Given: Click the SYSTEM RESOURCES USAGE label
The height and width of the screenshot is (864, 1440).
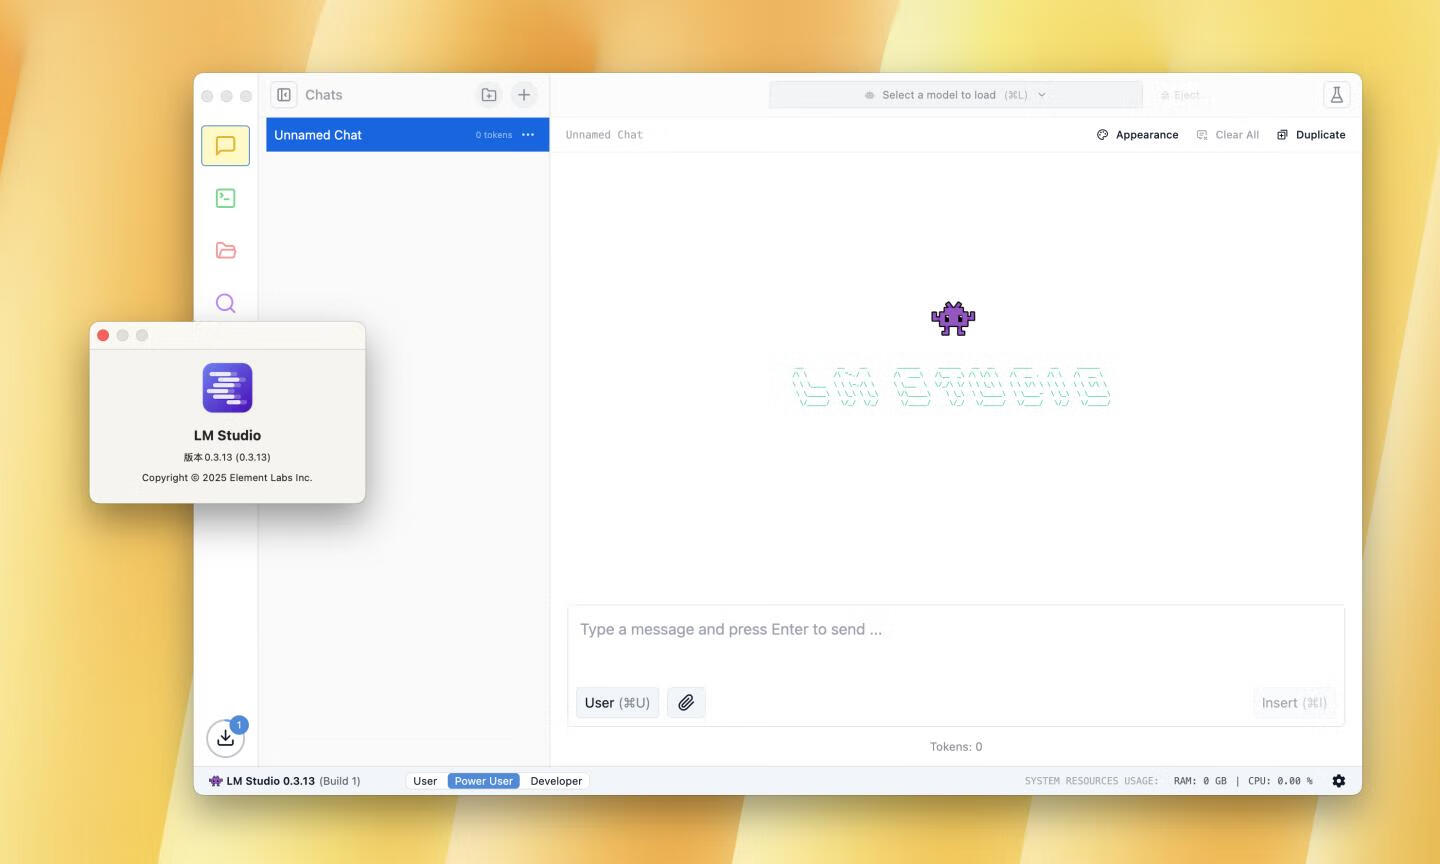Looking at the screenshot, I should coord(1091,781).
